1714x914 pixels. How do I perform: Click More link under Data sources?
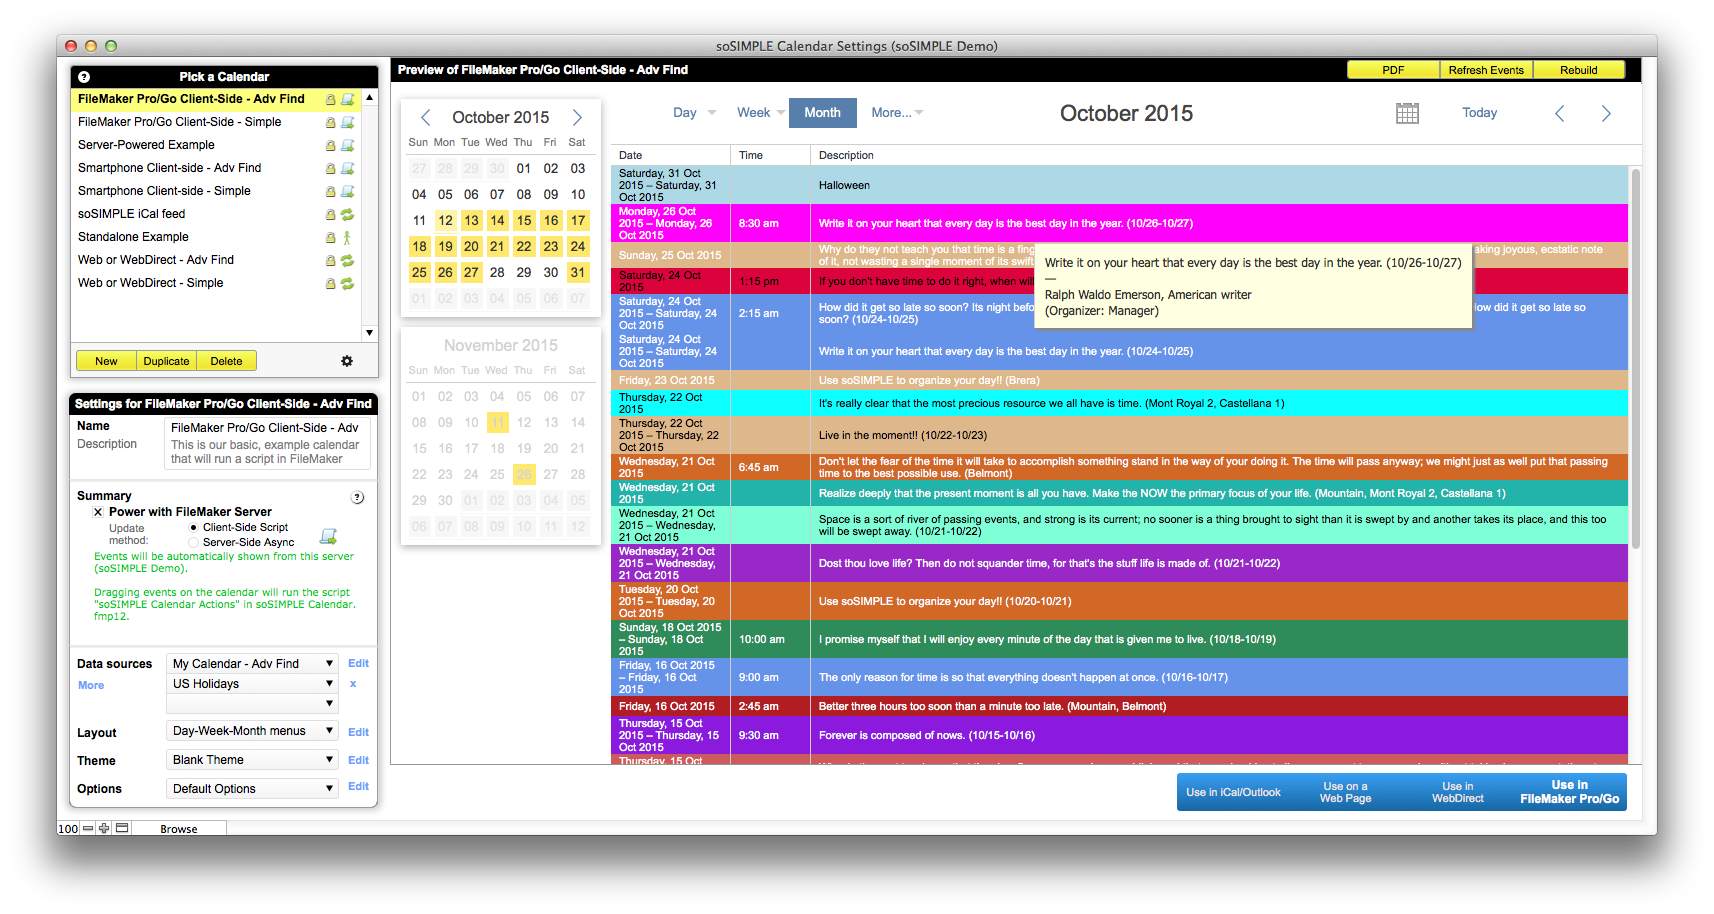[x=91, y=685]
